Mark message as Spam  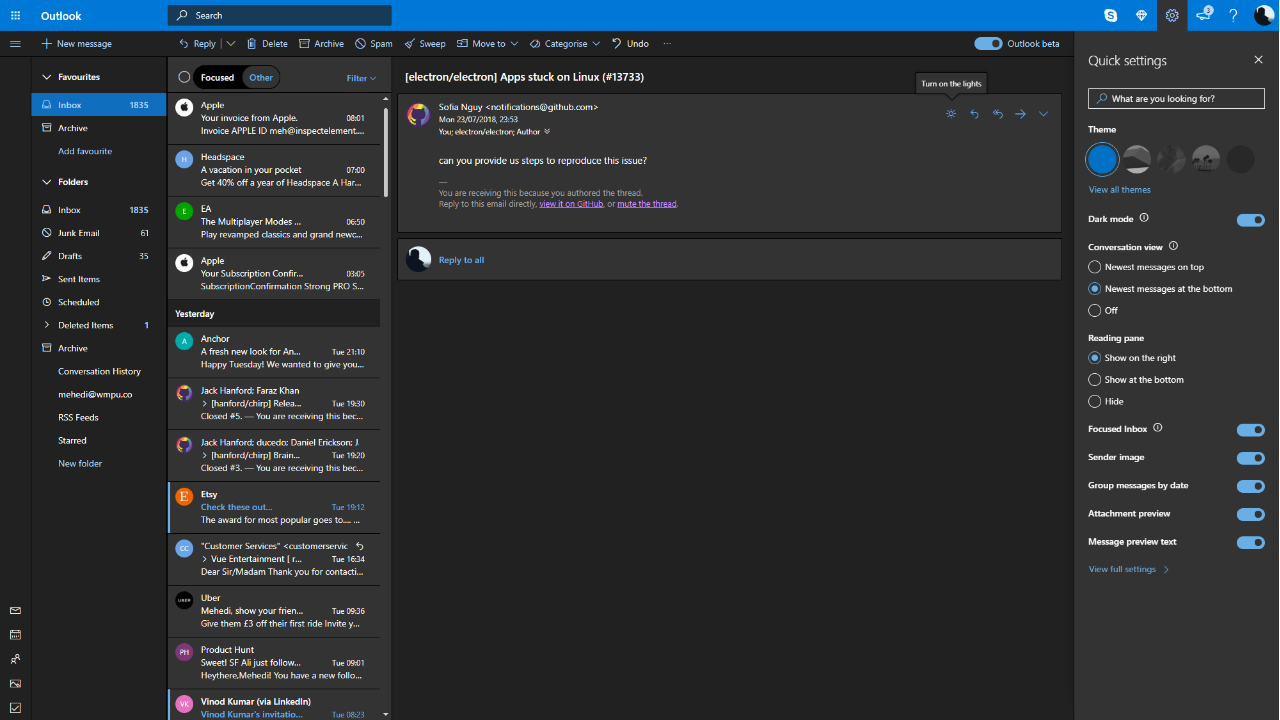click(x=374, y=44)
